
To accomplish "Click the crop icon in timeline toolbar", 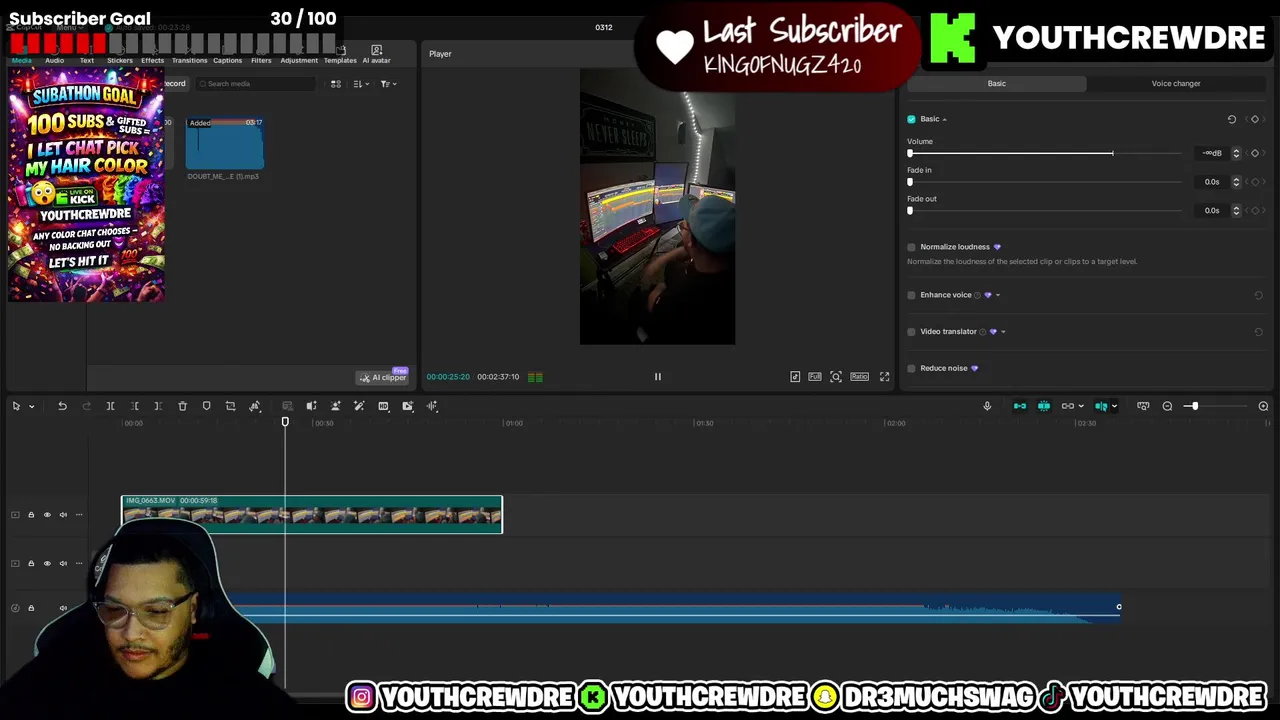I will coord(230,406).
